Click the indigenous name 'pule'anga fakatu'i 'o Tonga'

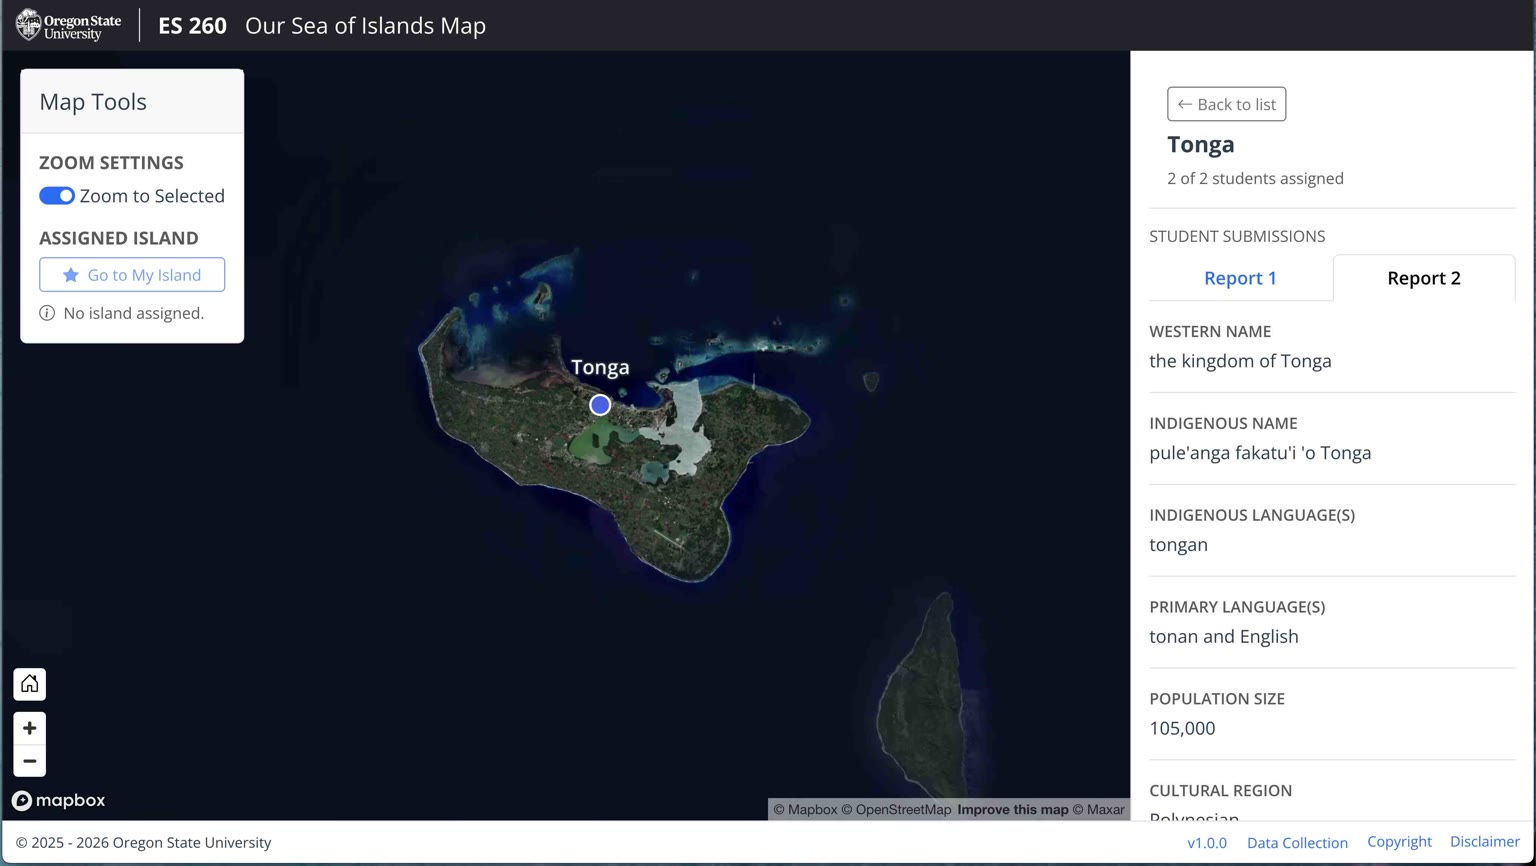point(1260,453)
